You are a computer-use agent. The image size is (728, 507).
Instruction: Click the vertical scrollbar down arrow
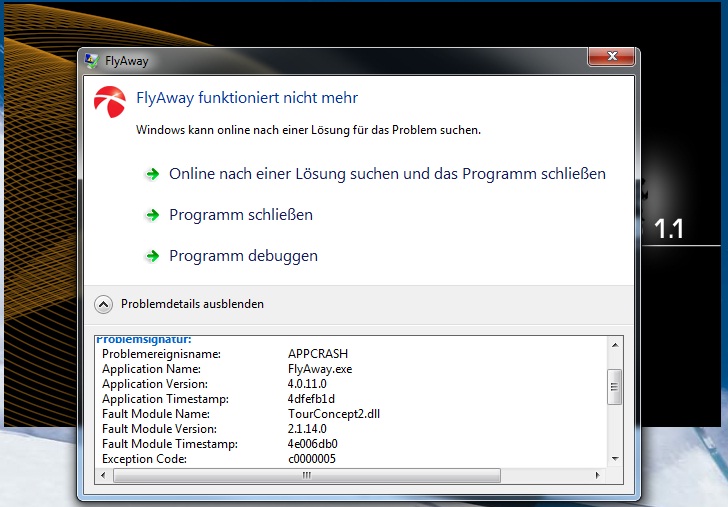click(615, 459)
